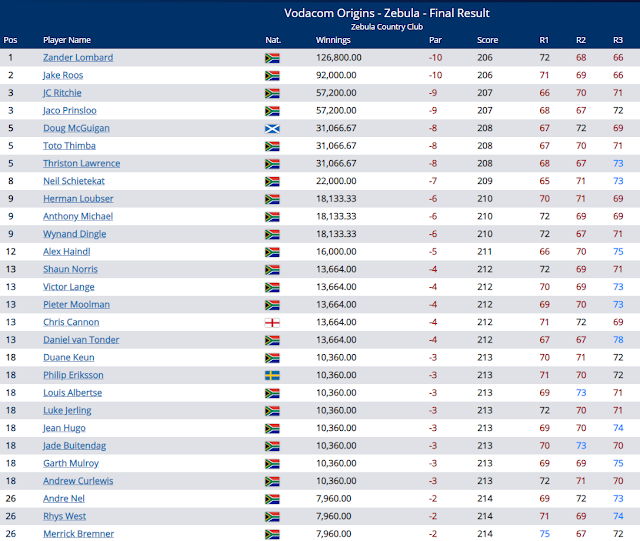This screenshot has height=541, width=640.
Task: Click Anthony Michael player link
Action: click(x=78, y=216)
